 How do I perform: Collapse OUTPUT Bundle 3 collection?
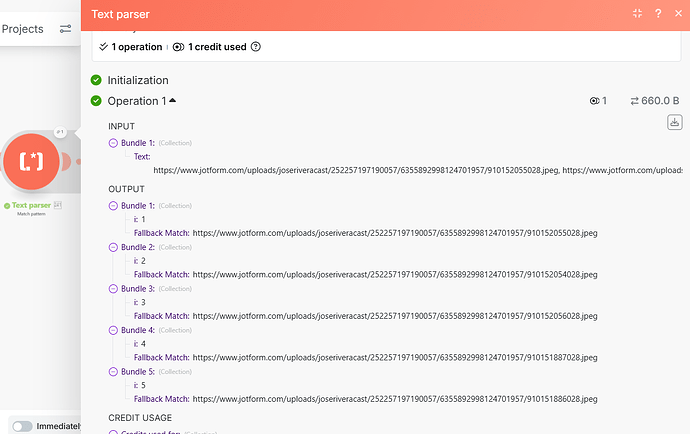tap(113, 288)
